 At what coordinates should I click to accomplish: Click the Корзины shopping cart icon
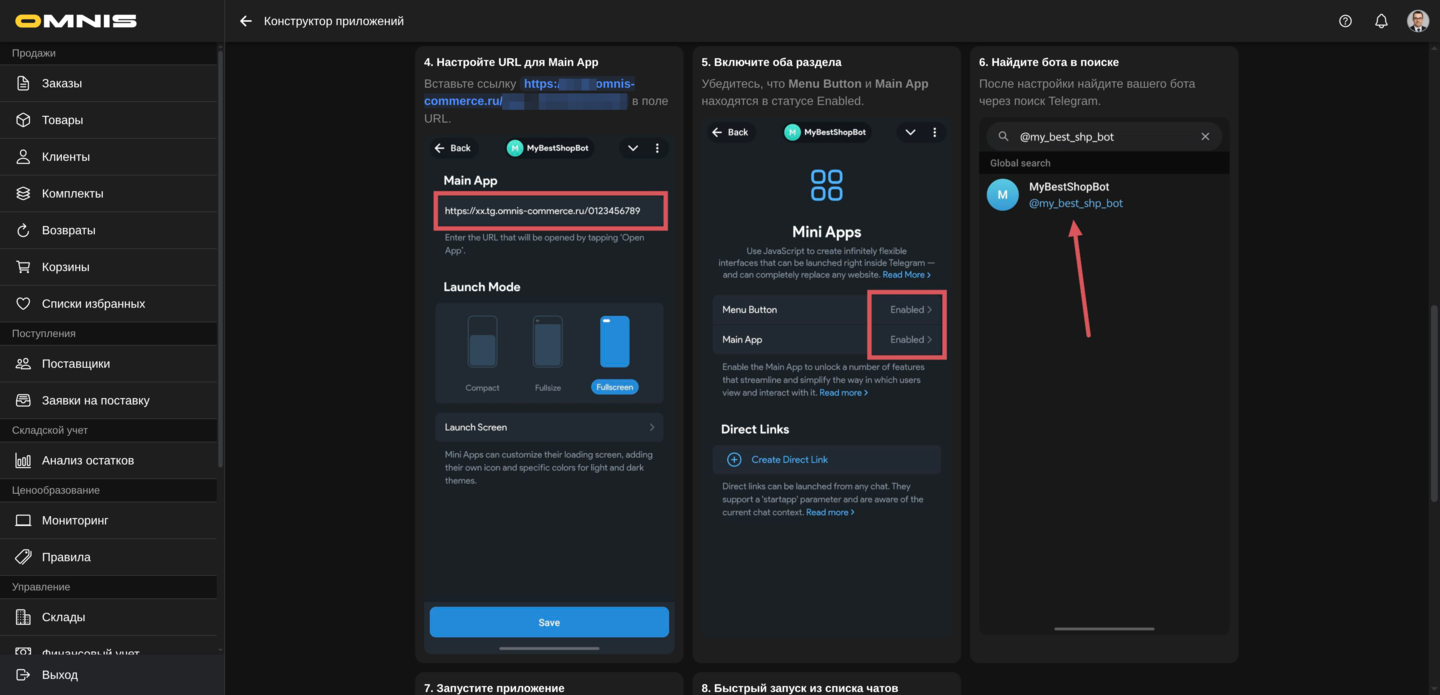coord(23,267)
